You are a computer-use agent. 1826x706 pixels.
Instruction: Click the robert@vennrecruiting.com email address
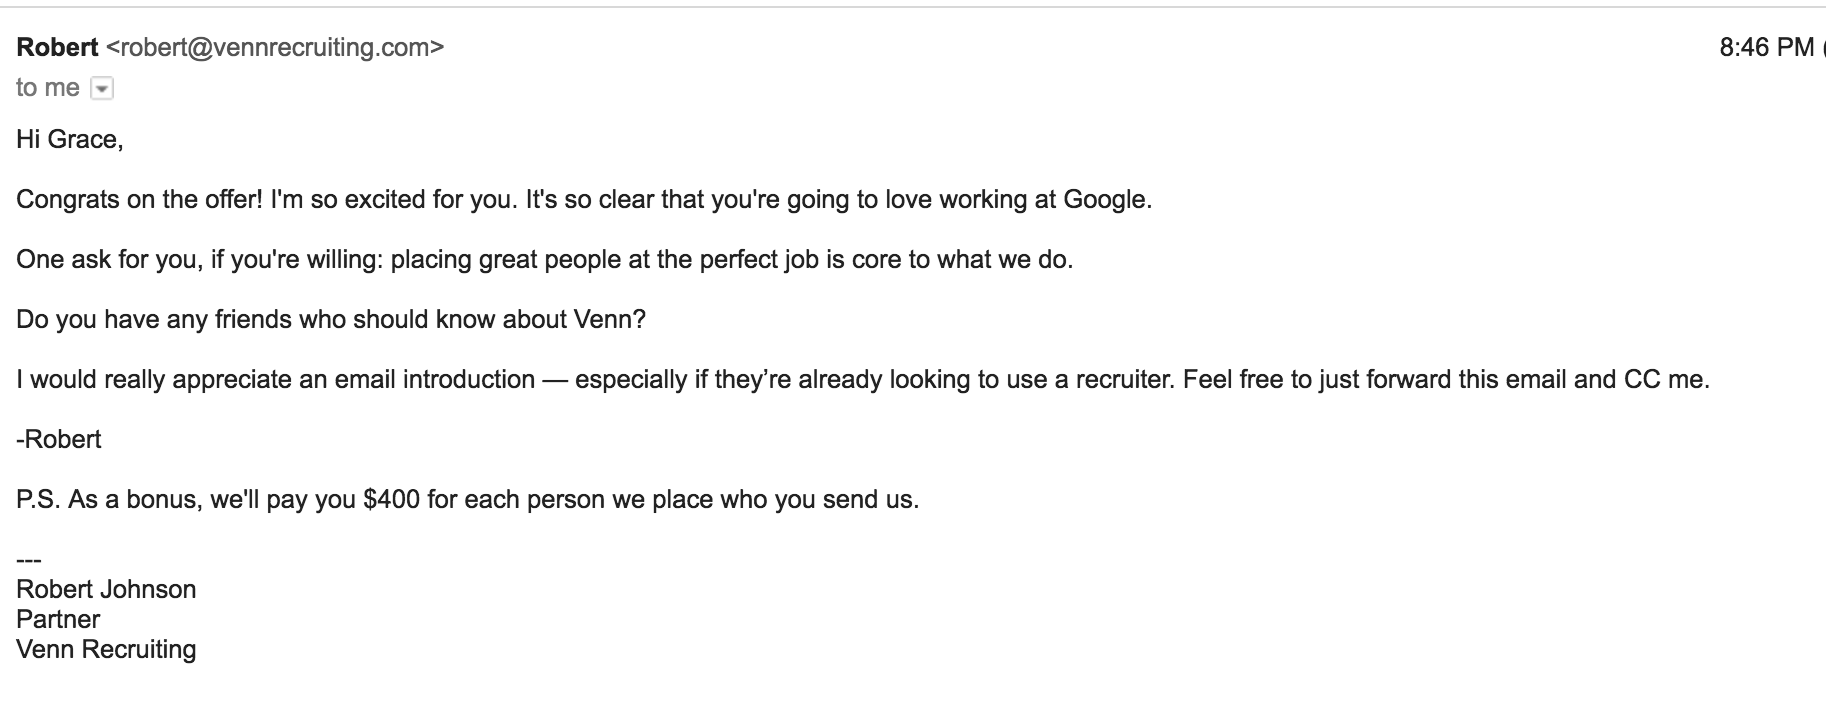(275, 47)
